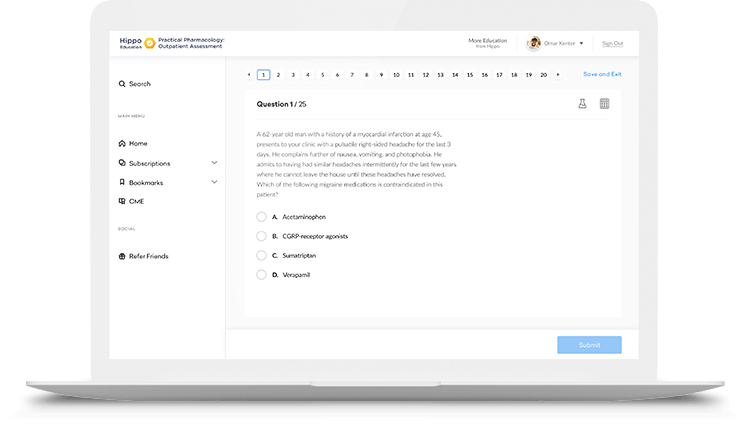Image resolution: width=749 pixels, height=424 pixels.
Task: Go to Home in the sidebar
Action: (137, 143)
